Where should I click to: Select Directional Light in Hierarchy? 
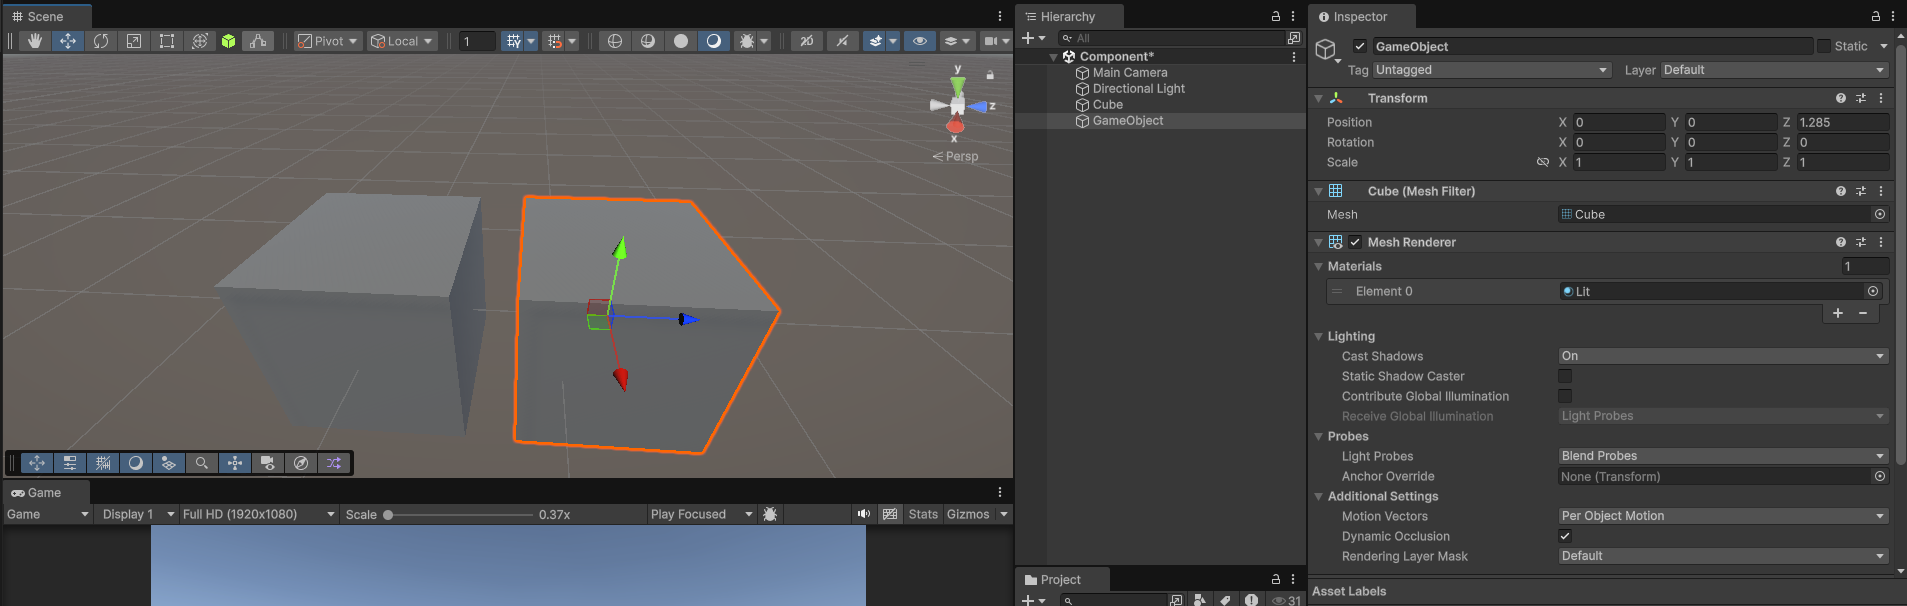[1138, 89]
